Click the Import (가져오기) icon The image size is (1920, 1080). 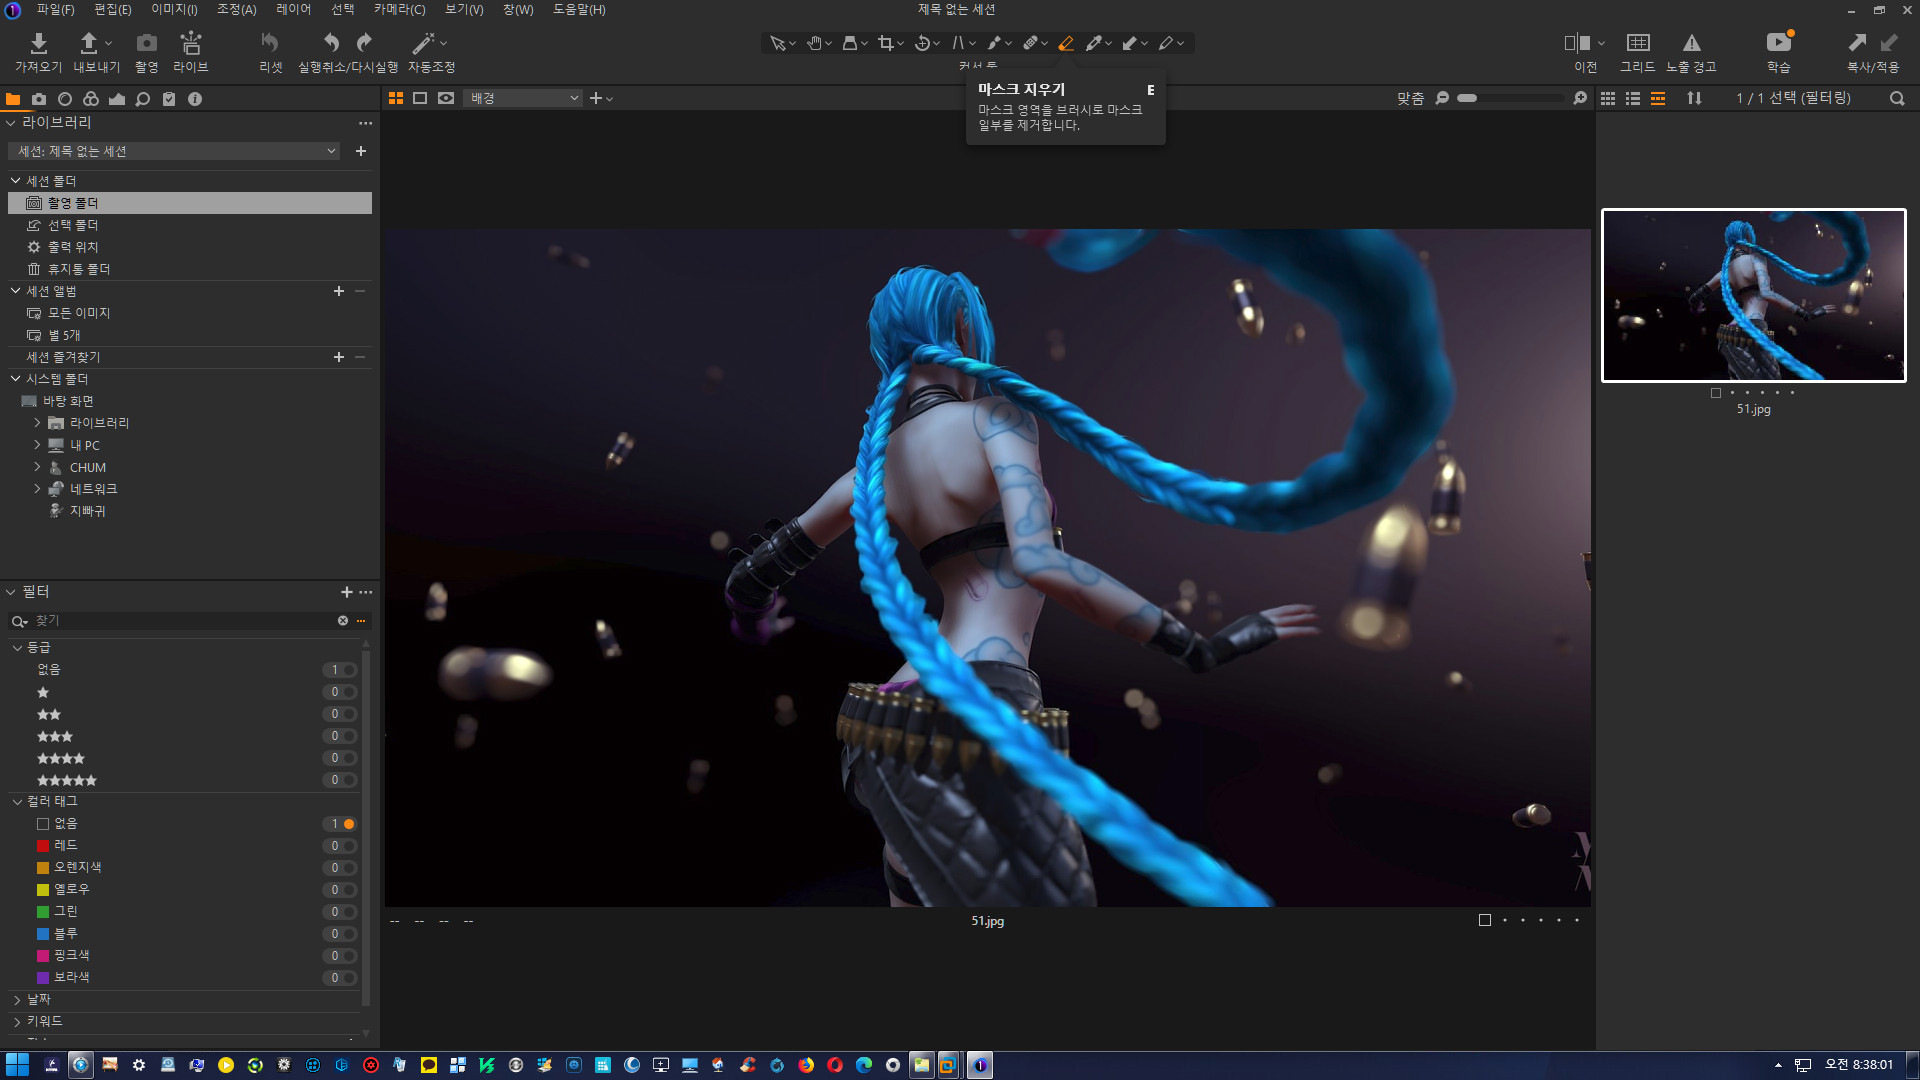point(38,43)
